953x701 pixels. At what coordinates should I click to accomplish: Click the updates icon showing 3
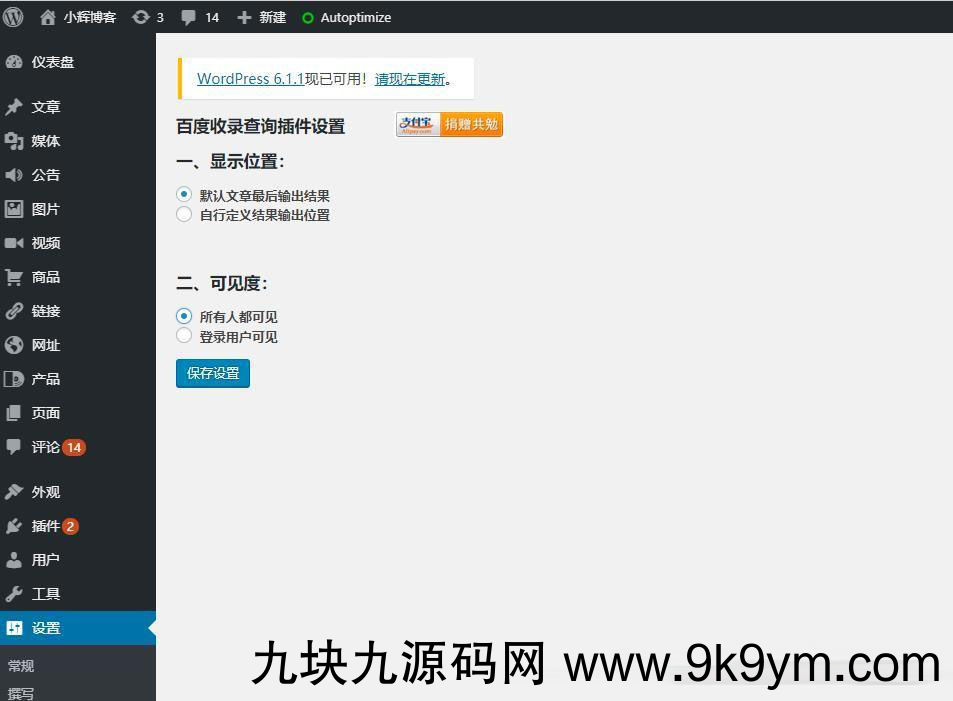(x=141, y=17)
